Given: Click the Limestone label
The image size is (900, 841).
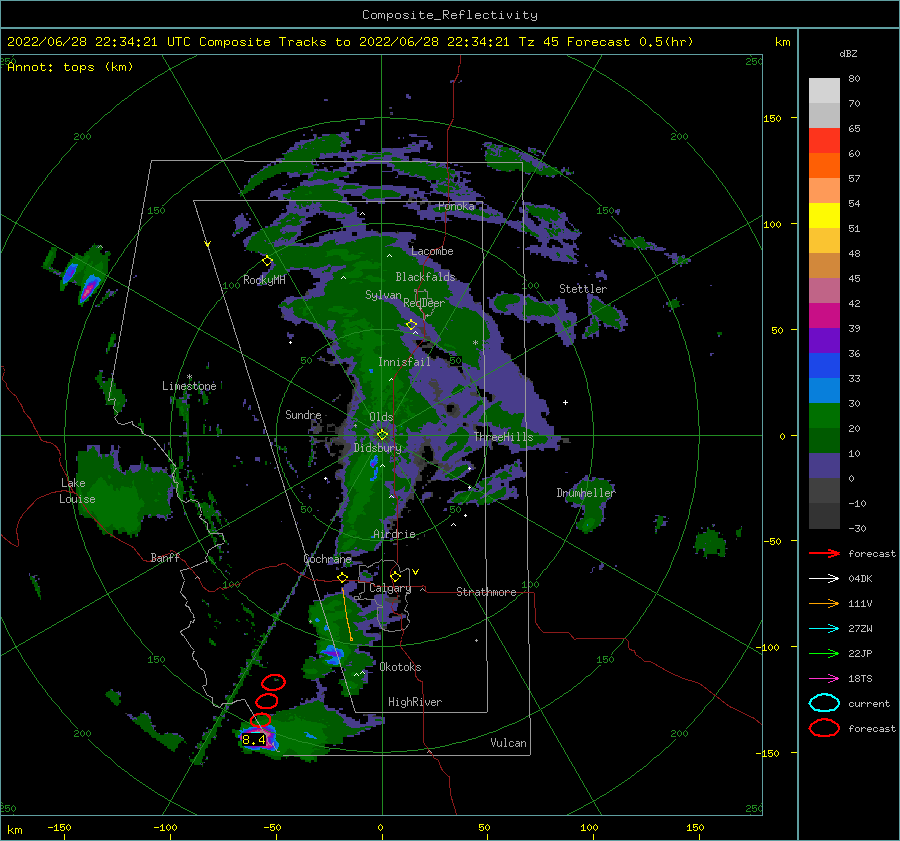Looking at the screenshot, I should click(189, 386).
